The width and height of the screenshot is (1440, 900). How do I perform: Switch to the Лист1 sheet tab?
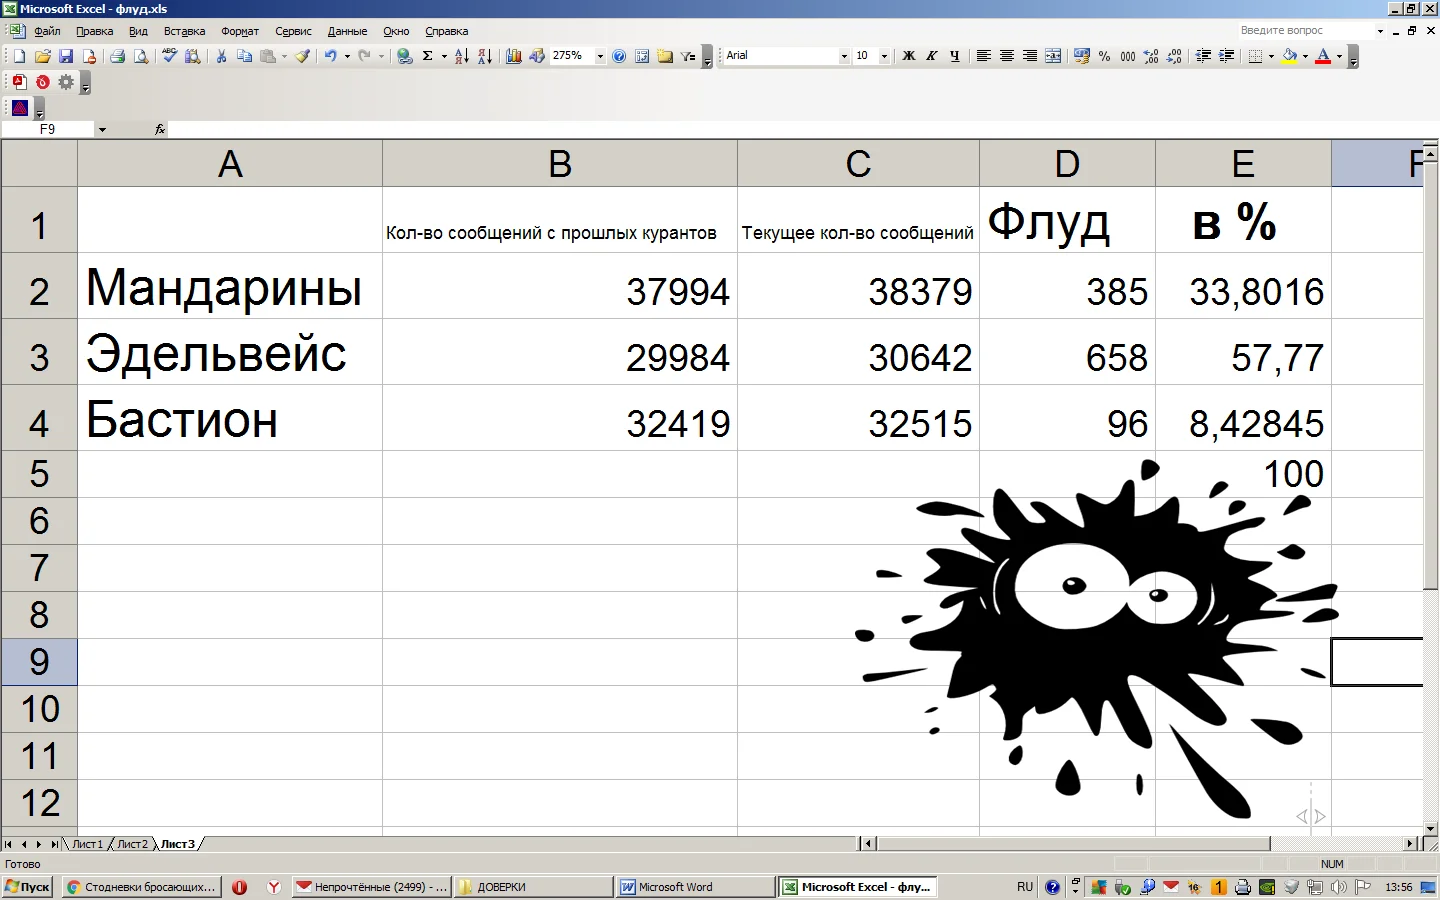[x=87, y=844]
